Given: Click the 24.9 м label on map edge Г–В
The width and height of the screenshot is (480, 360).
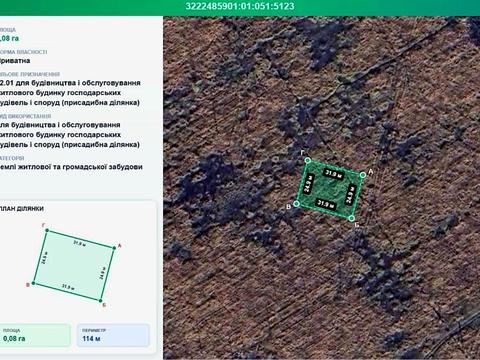Looking at the screenshot, I should 308,184.
